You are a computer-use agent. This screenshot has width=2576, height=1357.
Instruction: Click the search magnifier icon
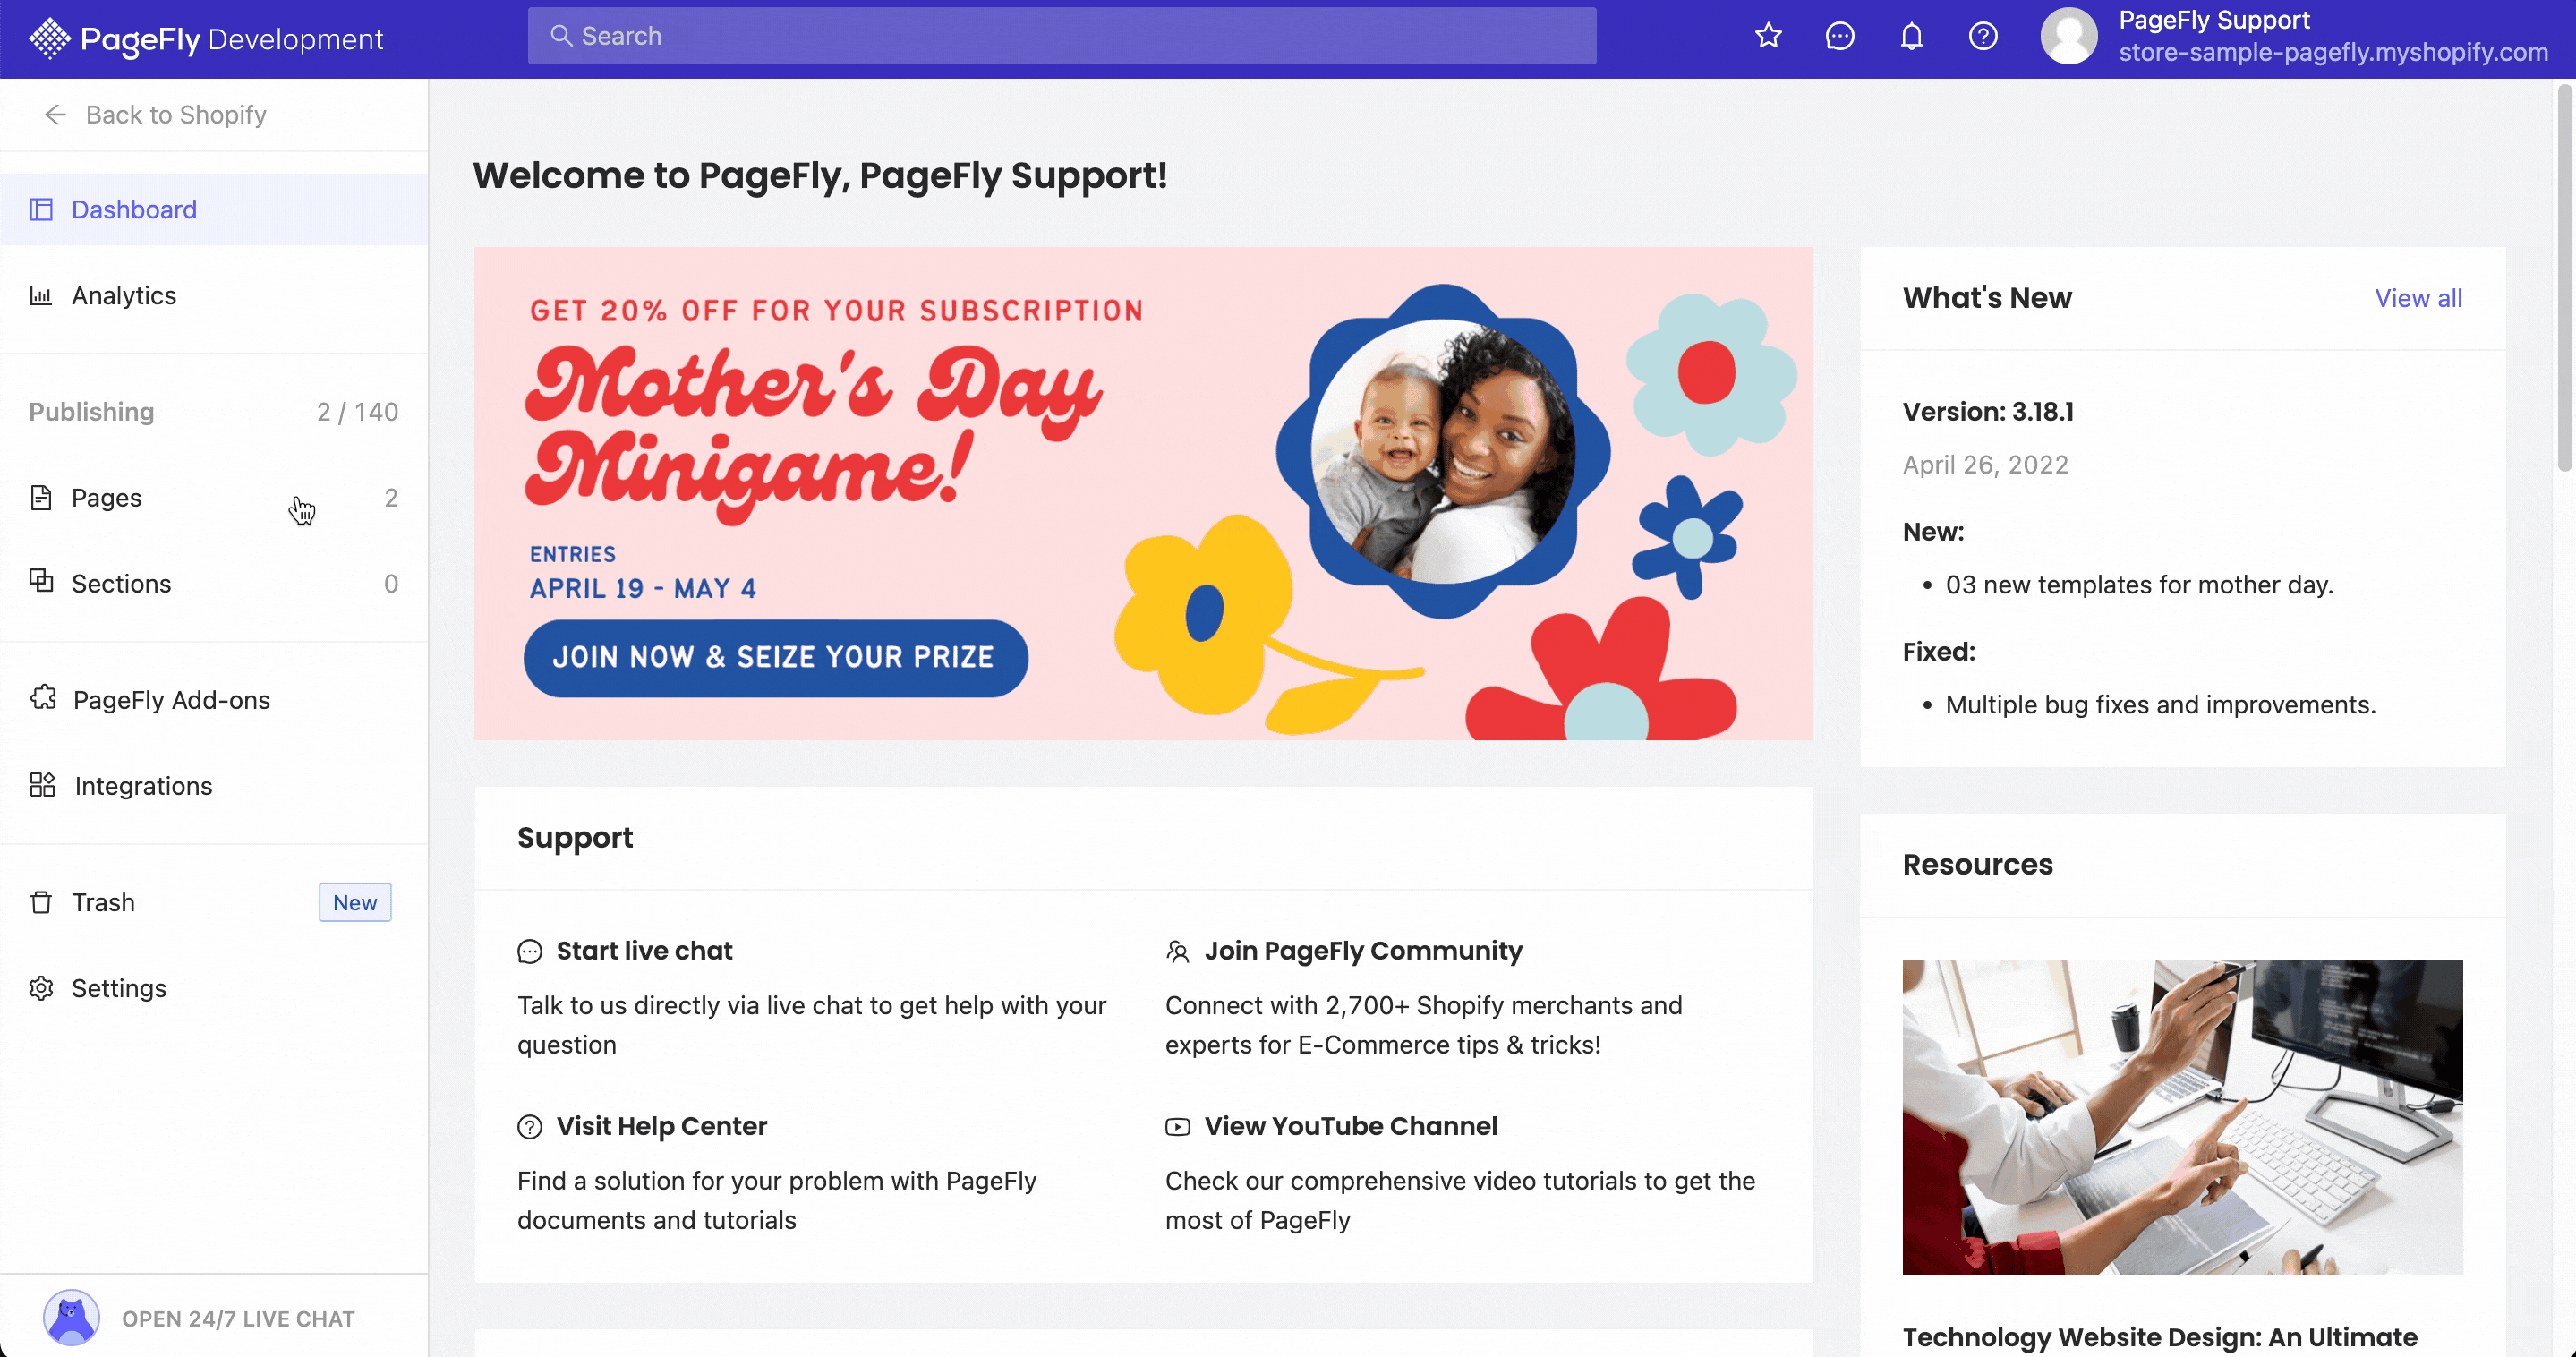561,36
